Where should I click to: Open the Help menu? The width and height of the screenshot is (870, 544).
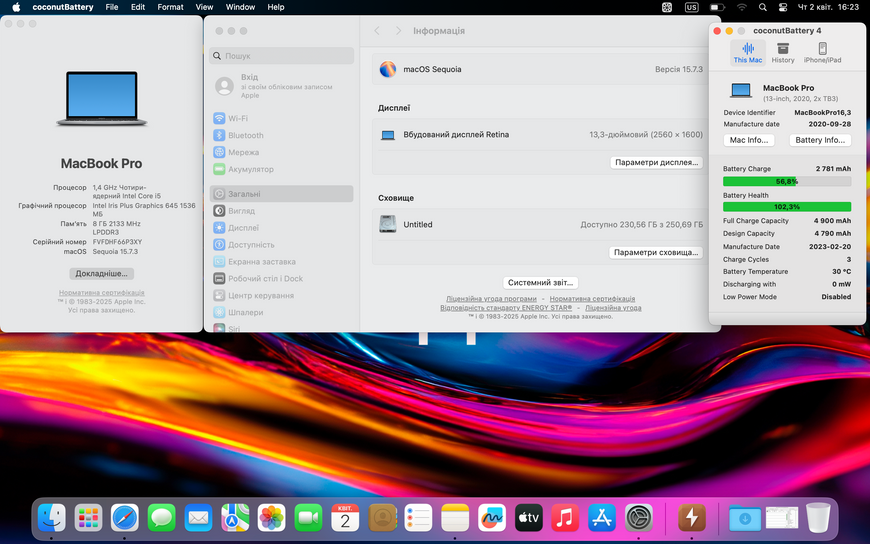[x=276, y=7]
